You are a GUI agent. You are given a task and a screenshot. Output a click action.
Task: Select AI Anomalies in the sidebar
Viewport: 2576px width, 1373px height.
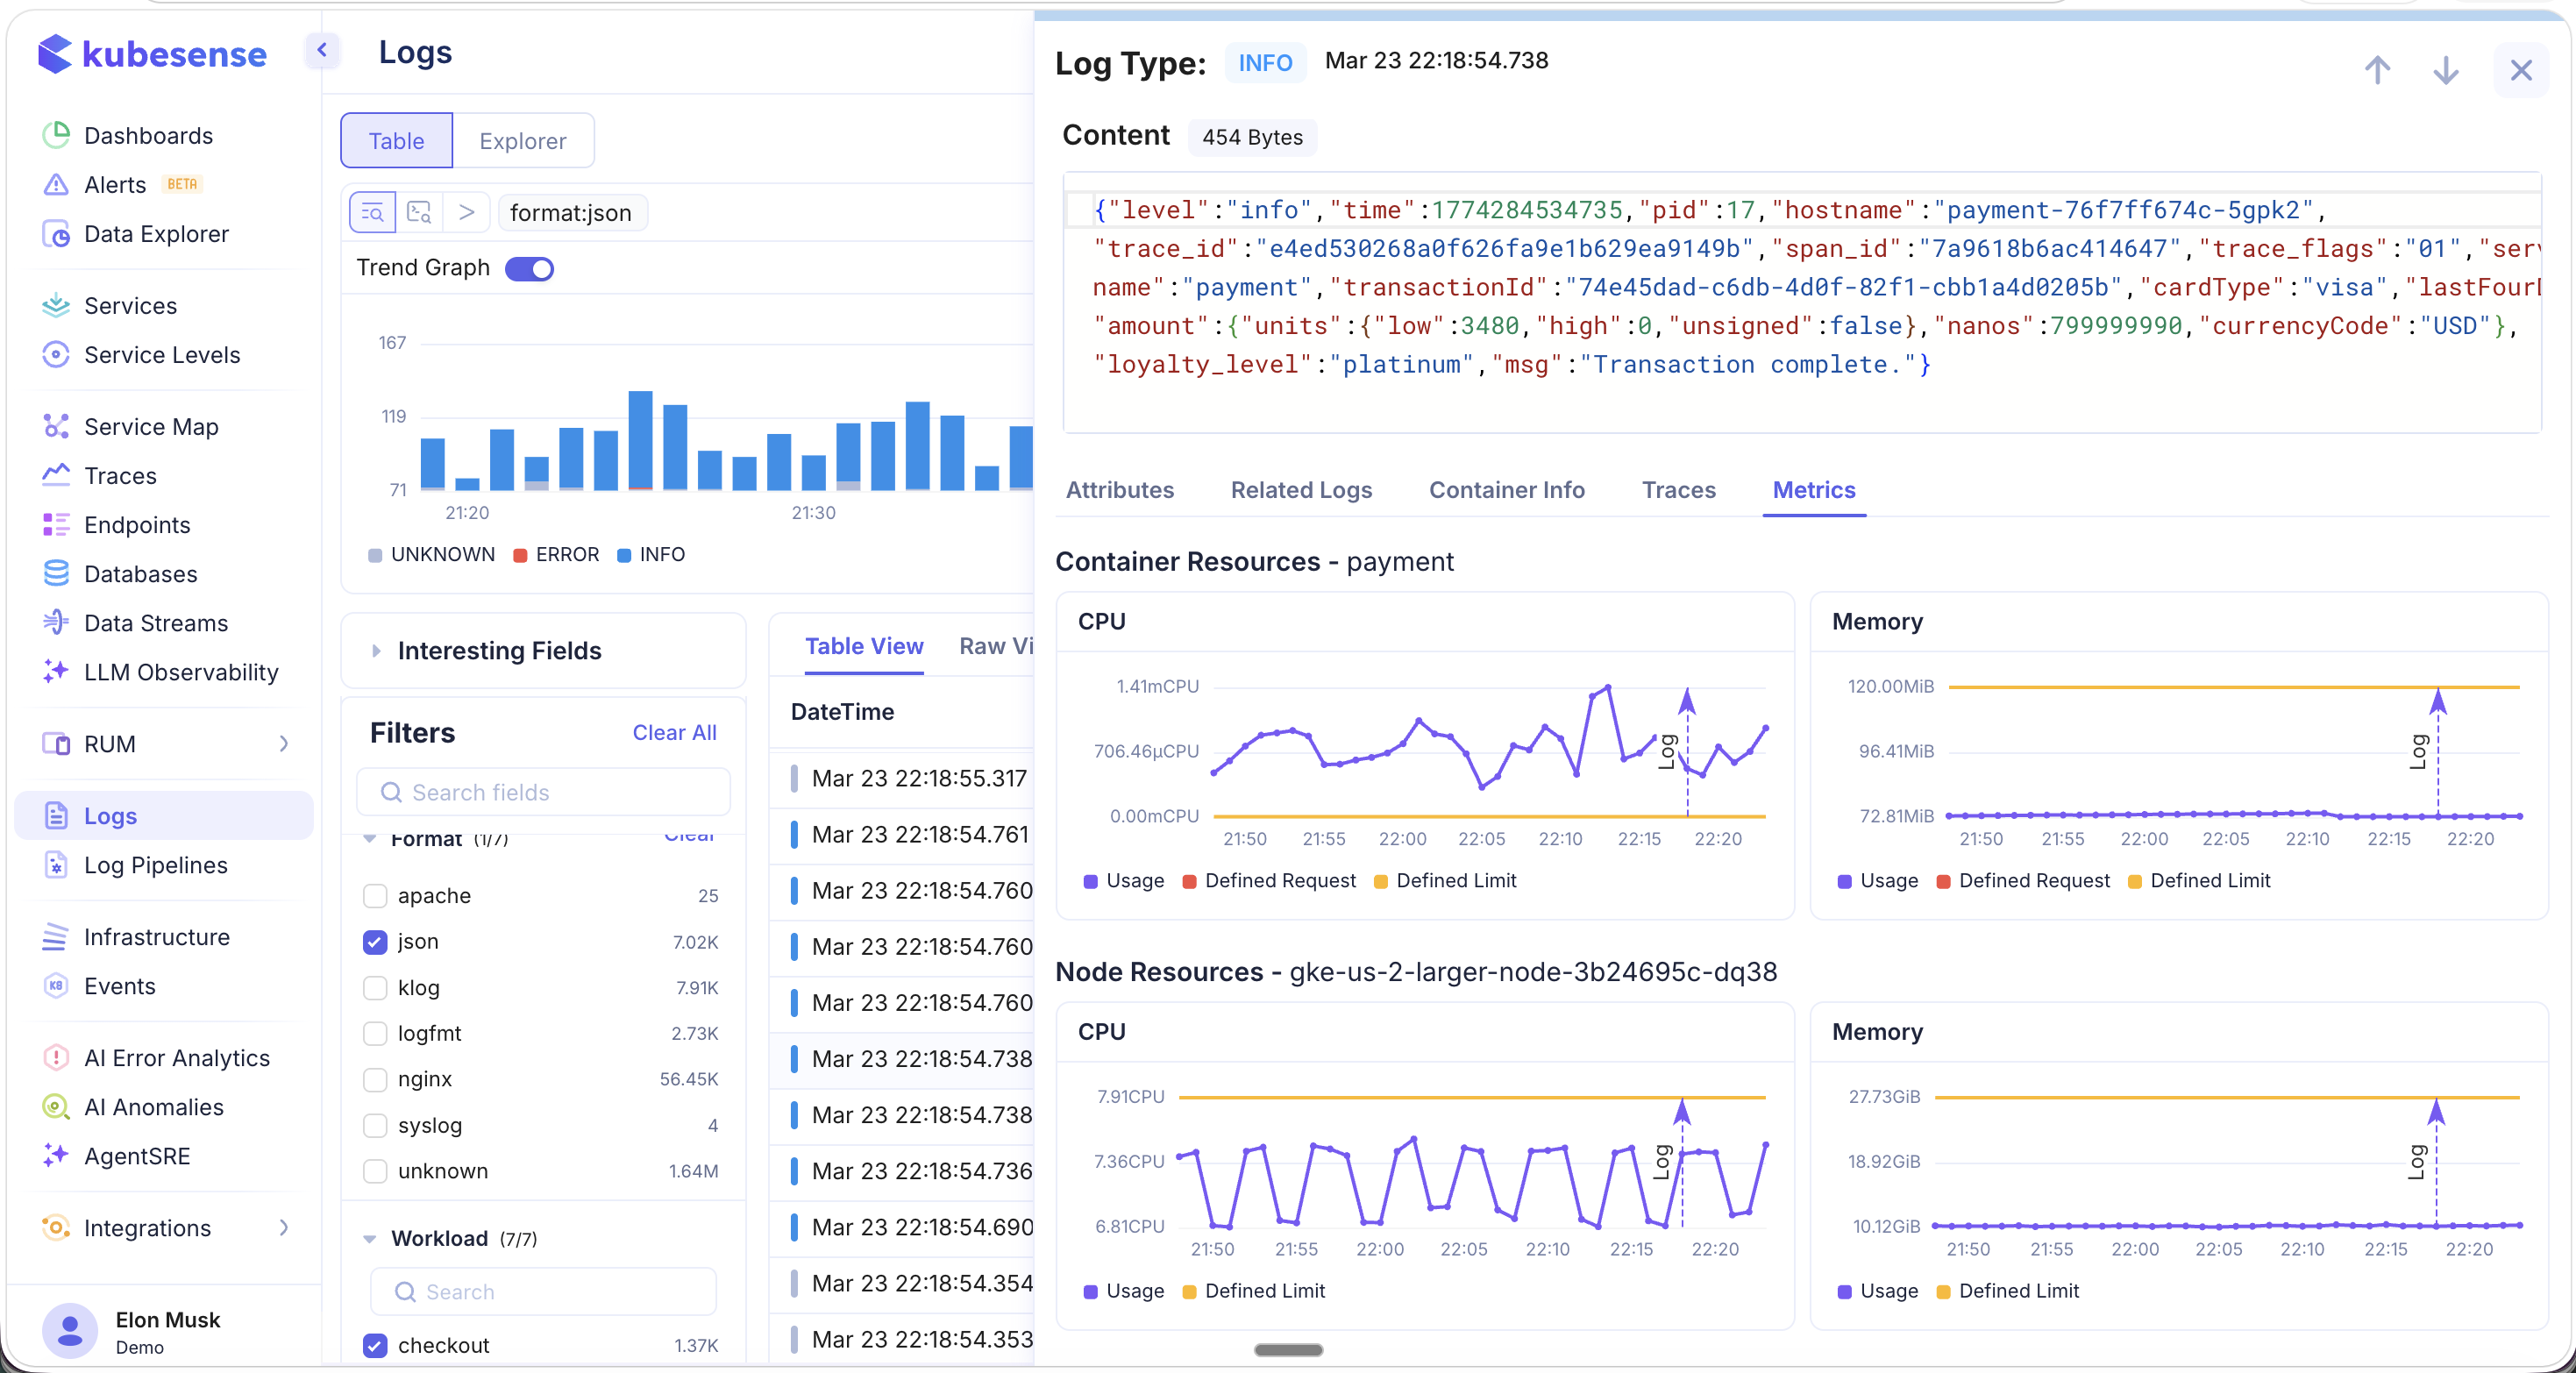pos(154,1107)
